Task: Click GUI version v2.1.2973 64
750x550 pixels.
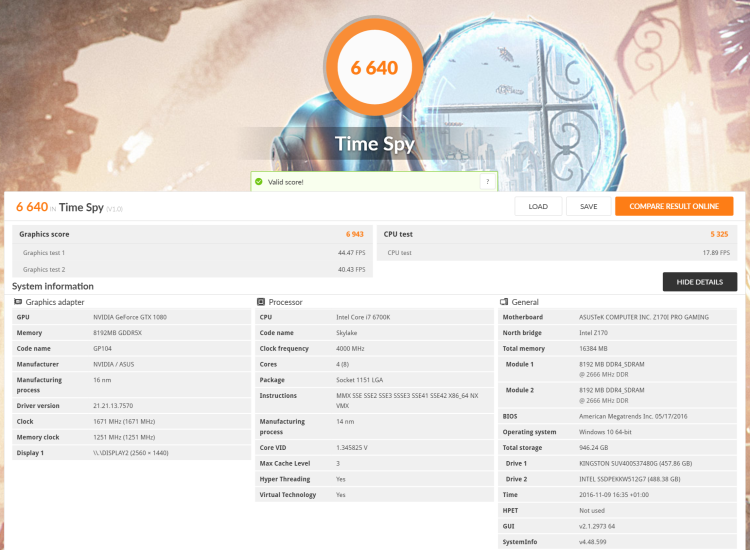Action: [597, 527]
